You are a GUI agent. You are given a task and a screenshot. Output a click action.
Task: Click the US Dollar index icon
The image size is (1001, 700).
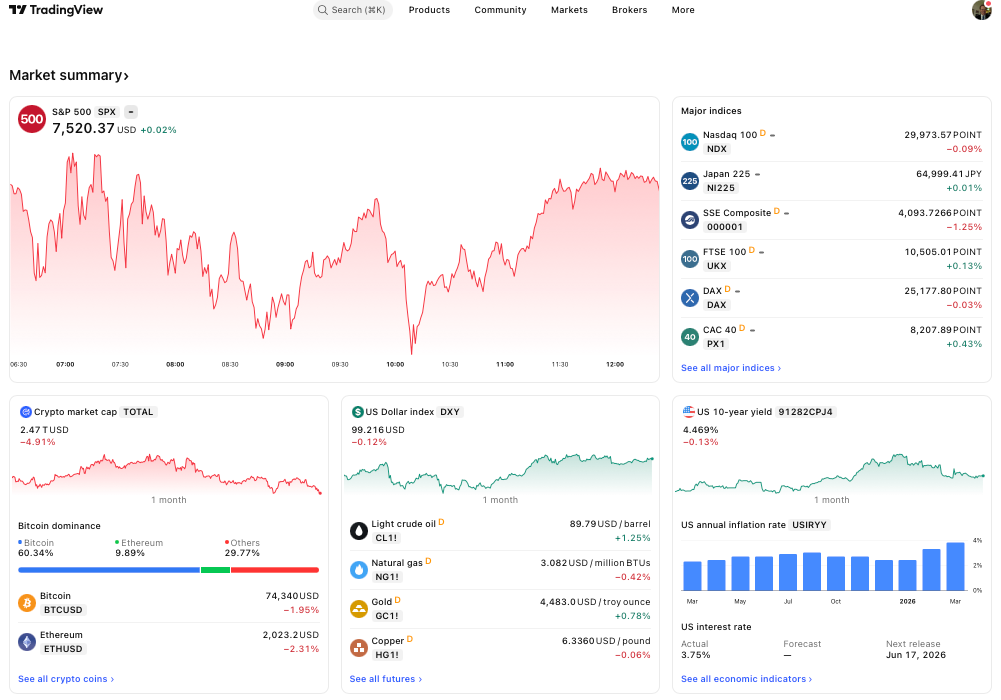[x=358, y=412]
